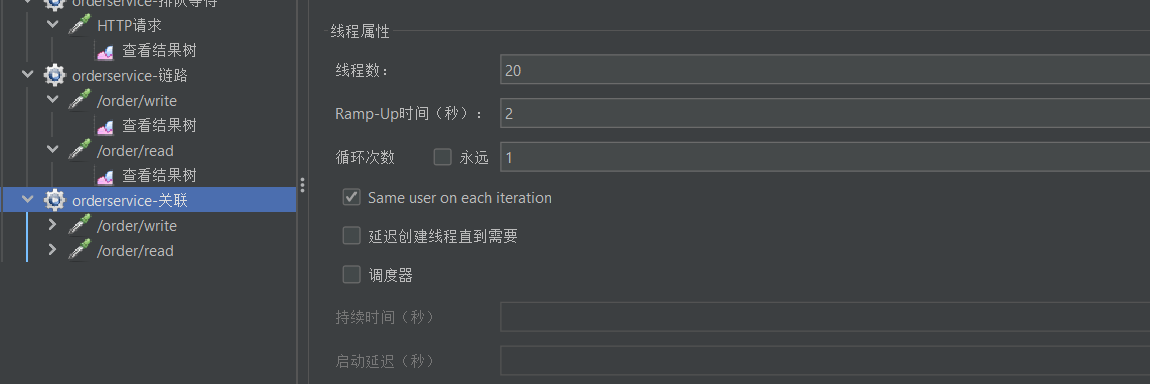Click the results tree icon under /order/read
This screenshot has height=384, width=1150.
[x=105, y=176]
